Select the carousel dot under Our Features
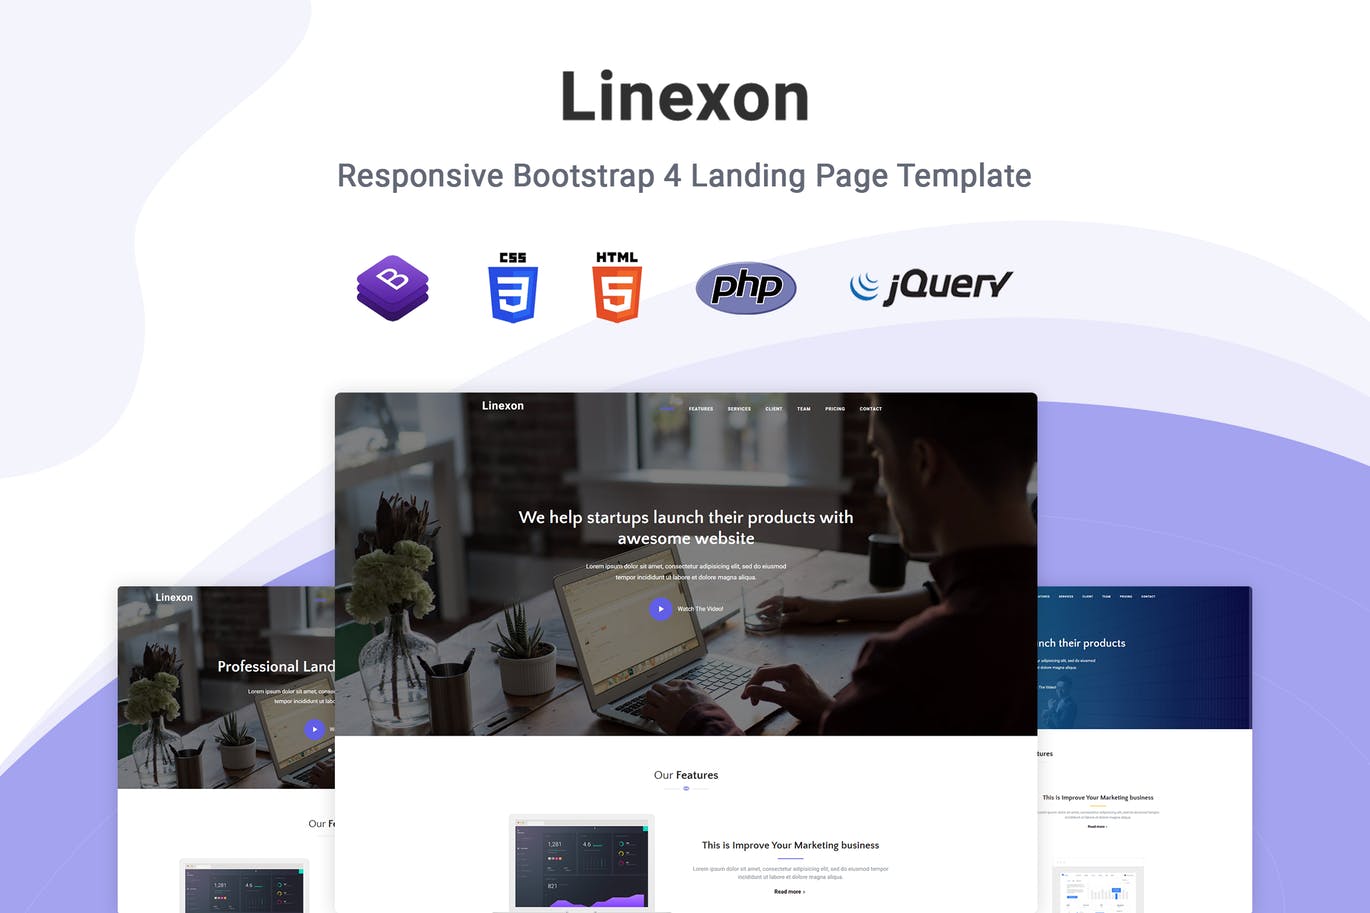Image resolution: width=1370 pixels, height=913 pixels. pos(686,788)
